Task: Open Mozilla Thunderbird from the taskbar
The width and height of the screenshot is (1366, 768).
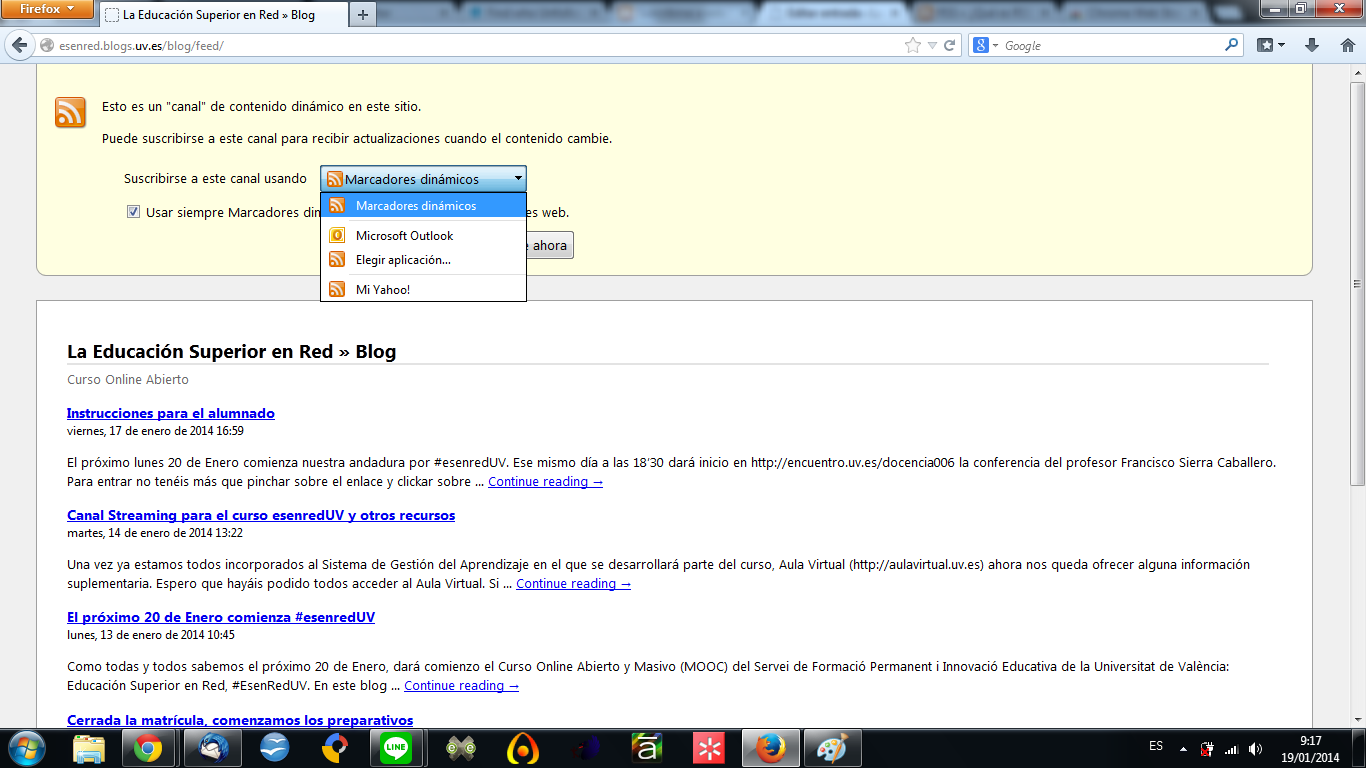Action: (213, 748)
